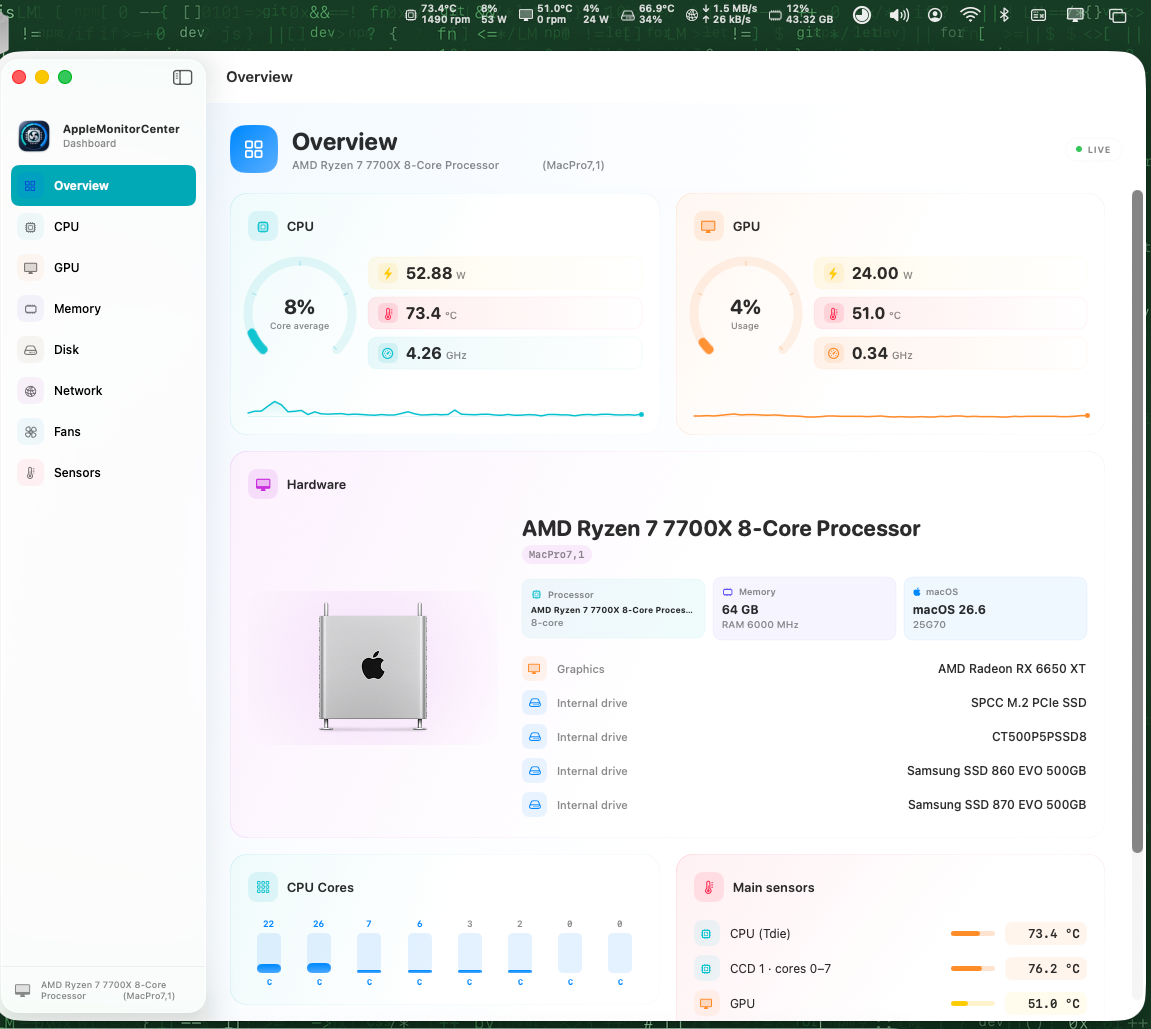Open the Fans sidebar section
Viewport: 1151px width, 1029px height.
(104, 432)
